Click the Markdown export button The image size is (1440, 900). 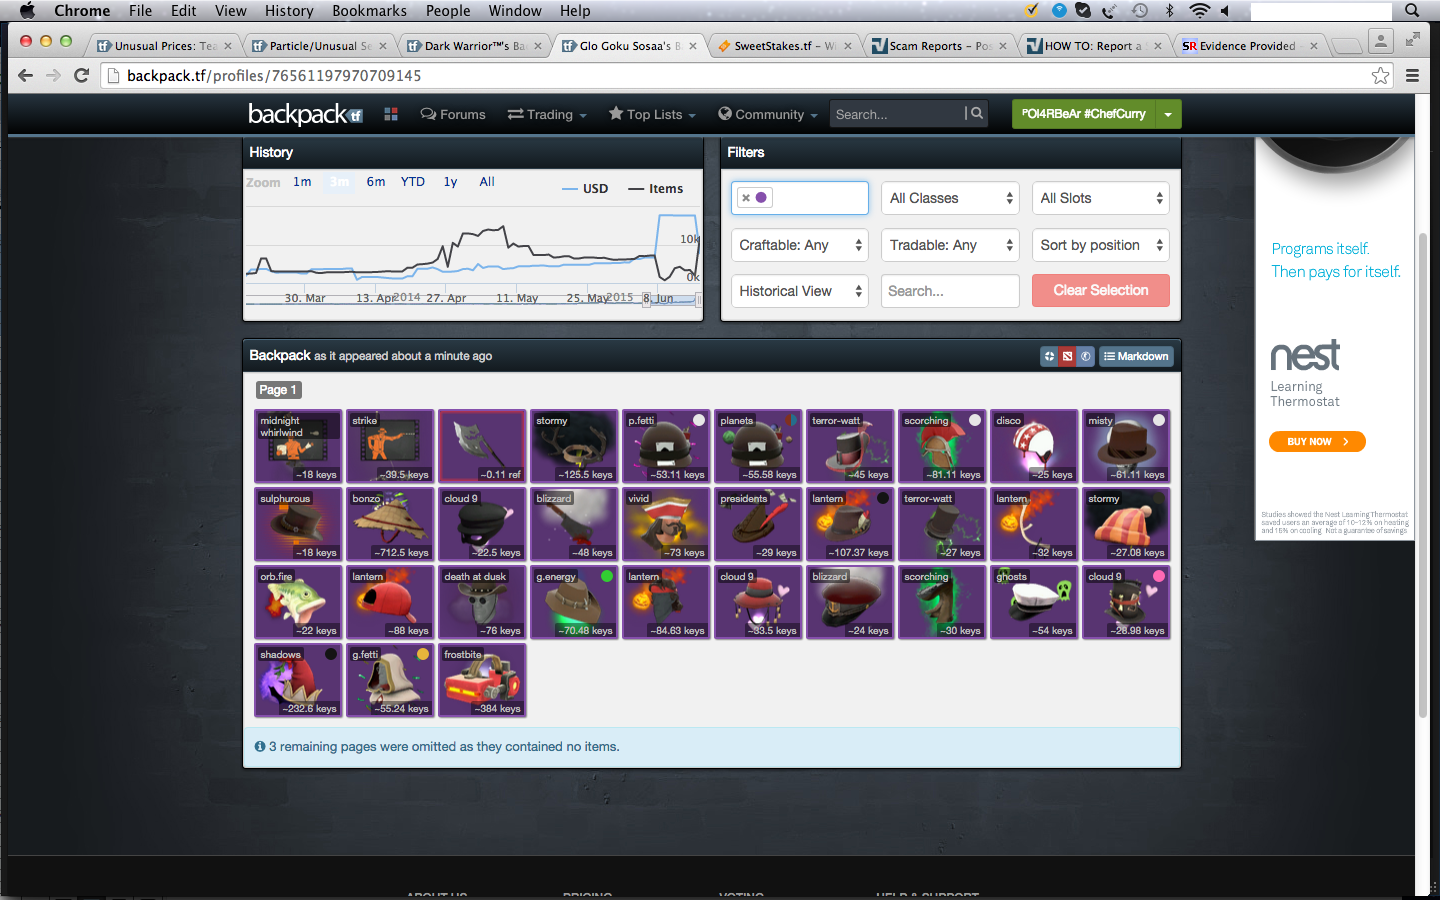pos(1136,356)
